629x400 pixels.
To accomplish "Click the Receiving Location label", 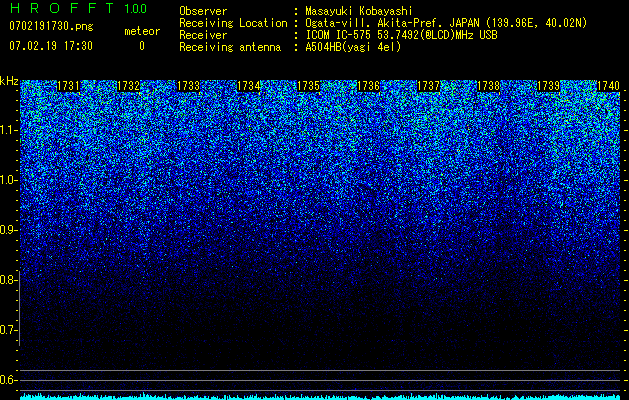I will 233,23.
